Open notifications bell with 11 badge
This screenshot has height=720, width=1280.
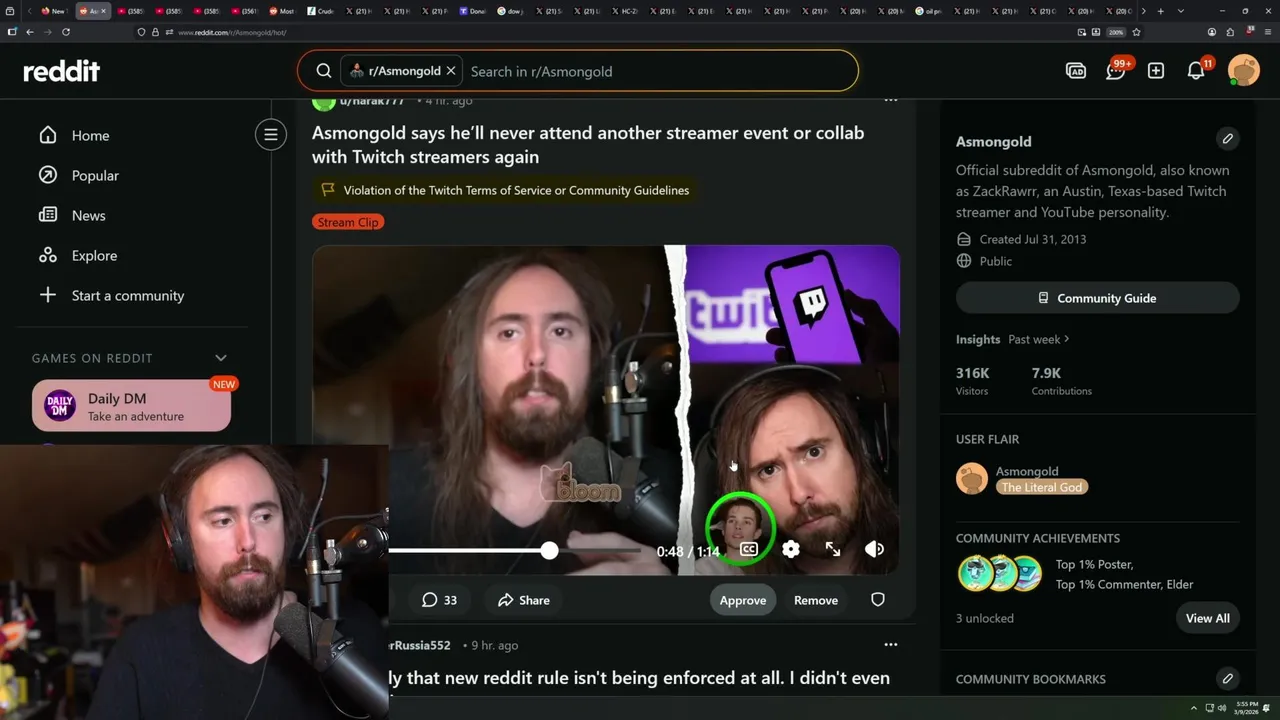pyautogui.click(x=1196, y=71)
